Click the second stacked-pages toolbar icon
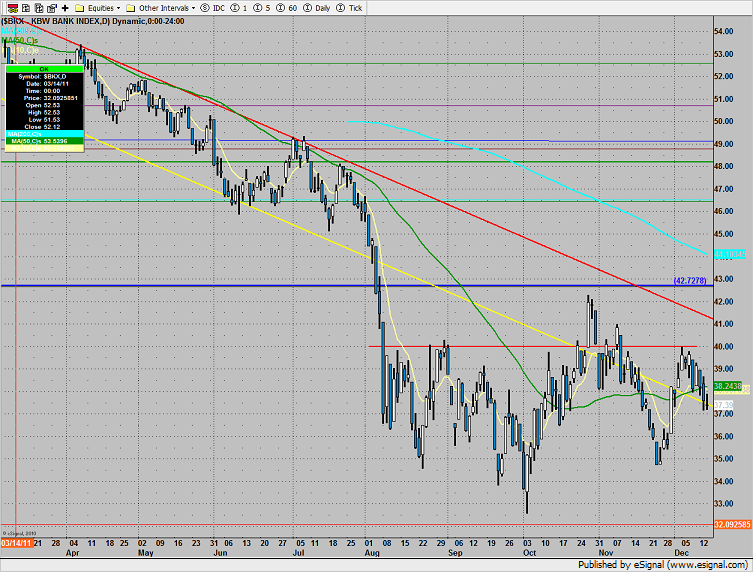Image resolution: width=753 pixels, height=572 pixels. [39, 8]
